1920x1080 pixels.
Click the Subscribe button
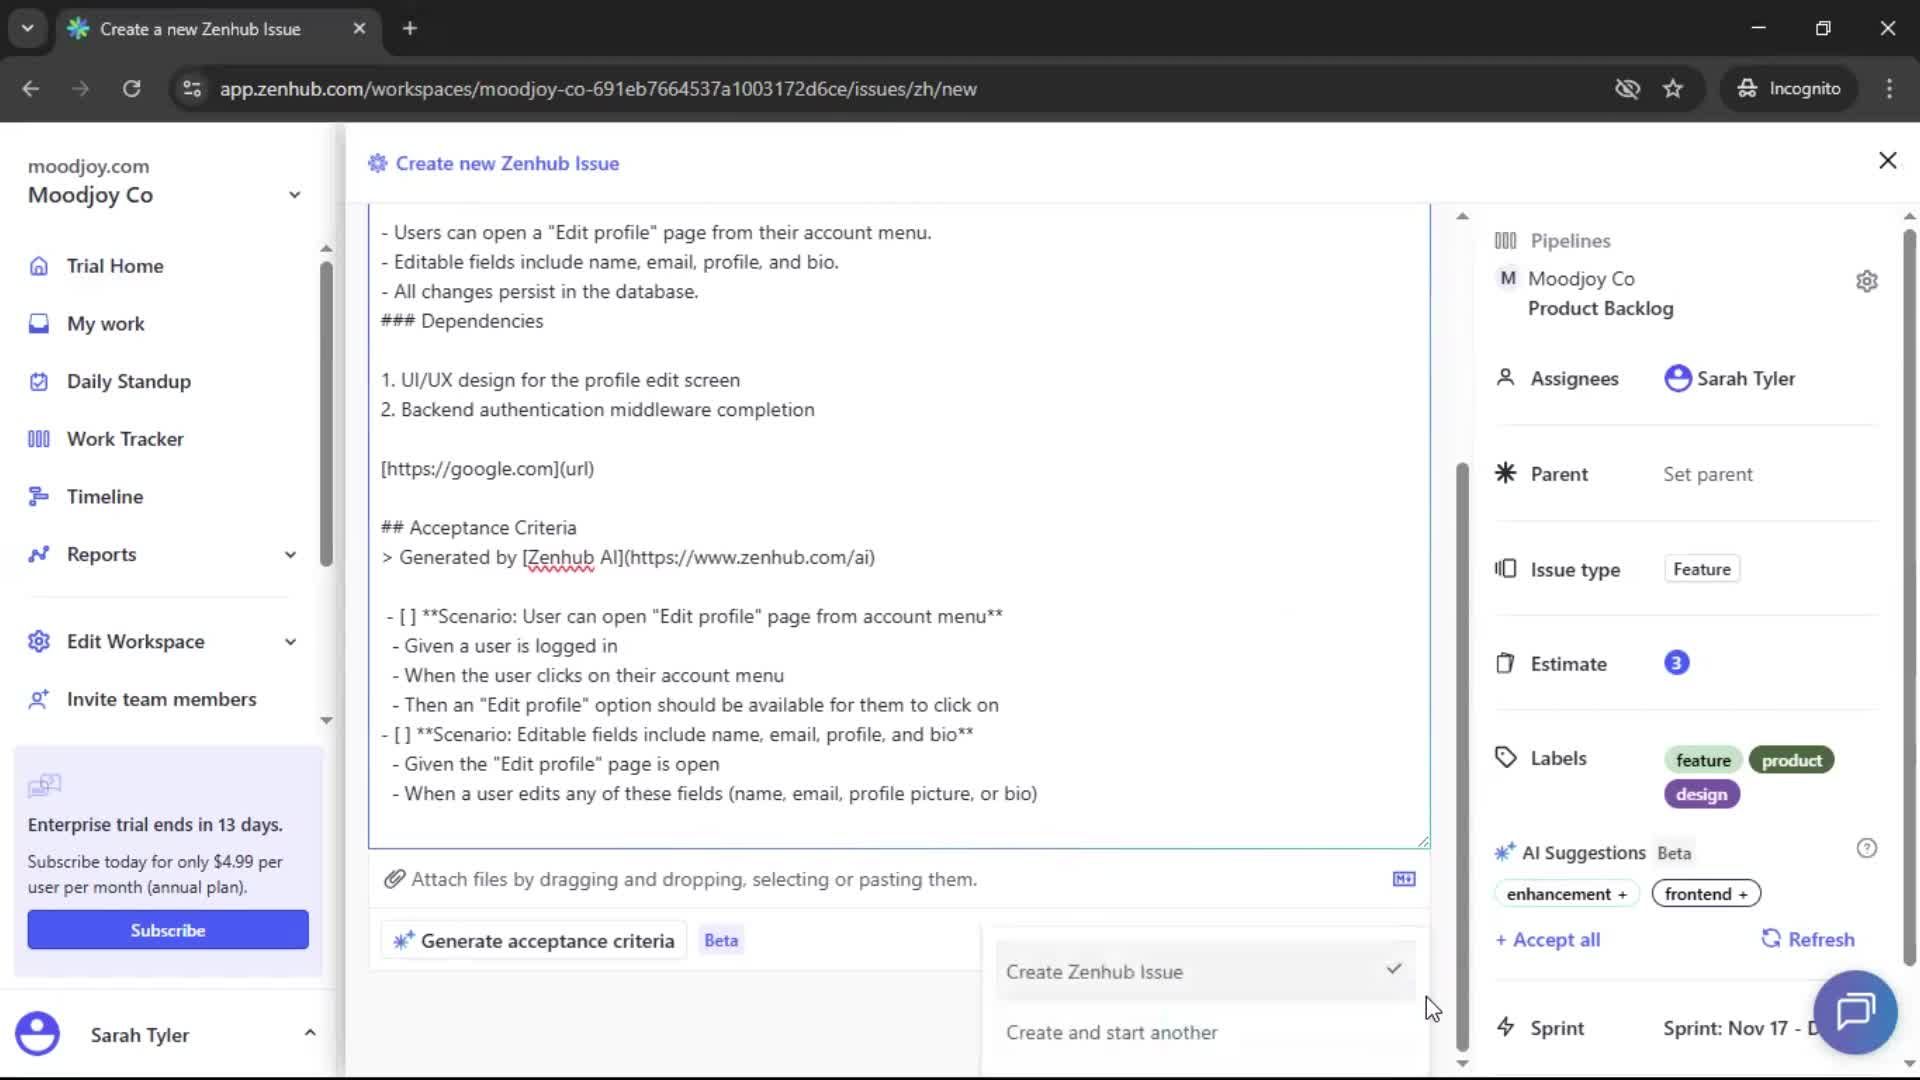pyautogui.click(x=167, y=929)
